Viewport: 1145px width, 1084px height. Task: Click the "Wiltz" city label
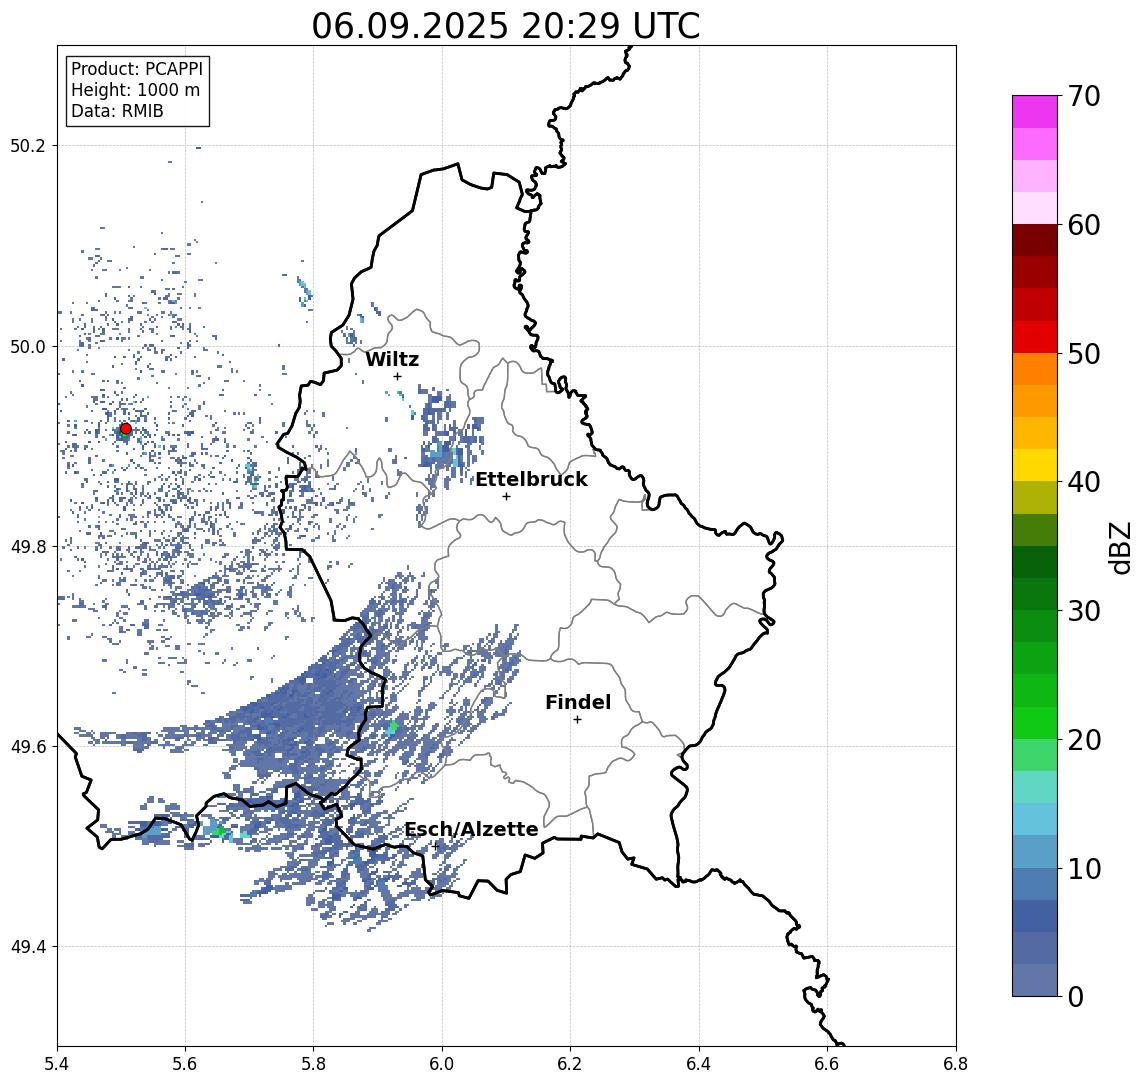(392, 359)
